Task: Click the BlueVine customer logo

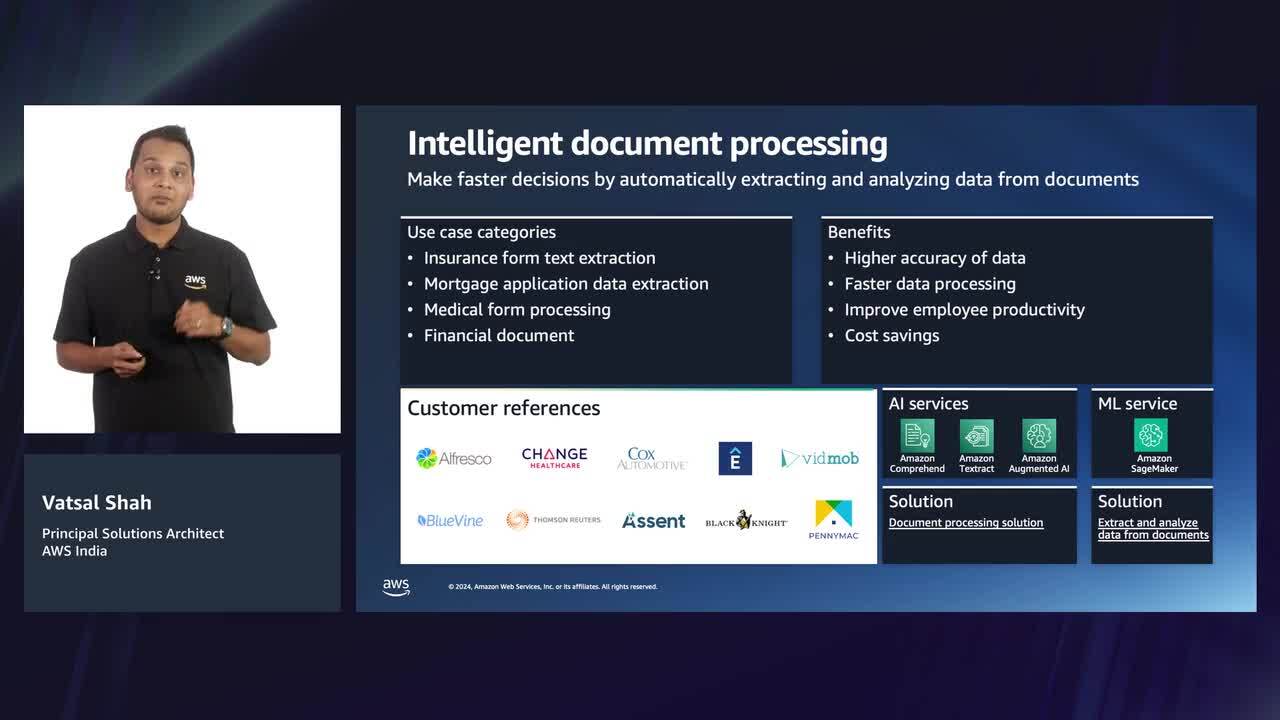Action: click(450, 520)
